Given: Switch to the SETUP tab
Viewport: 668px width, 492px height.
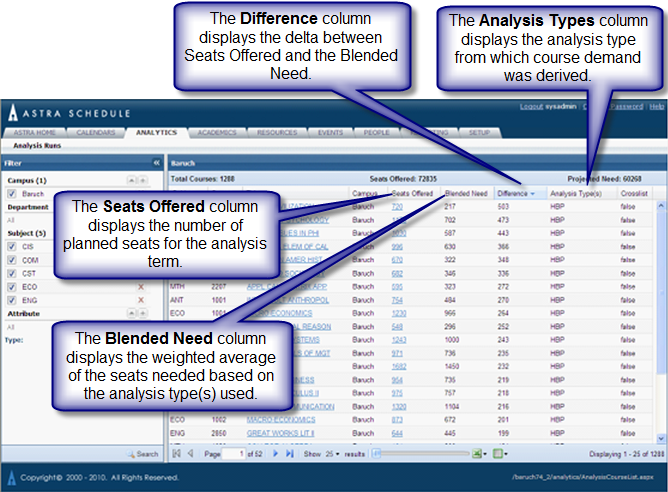Looking at the screenshot, I should [479, 132].
